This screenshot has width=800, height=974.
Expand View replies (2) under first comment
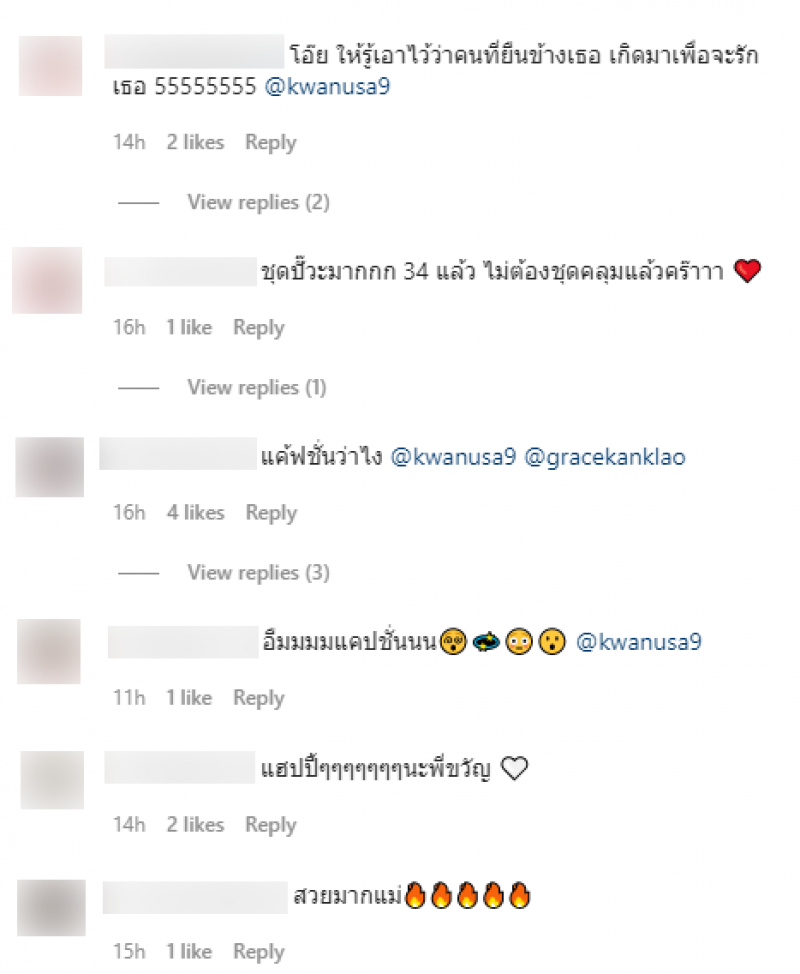[x=258, y=203]
